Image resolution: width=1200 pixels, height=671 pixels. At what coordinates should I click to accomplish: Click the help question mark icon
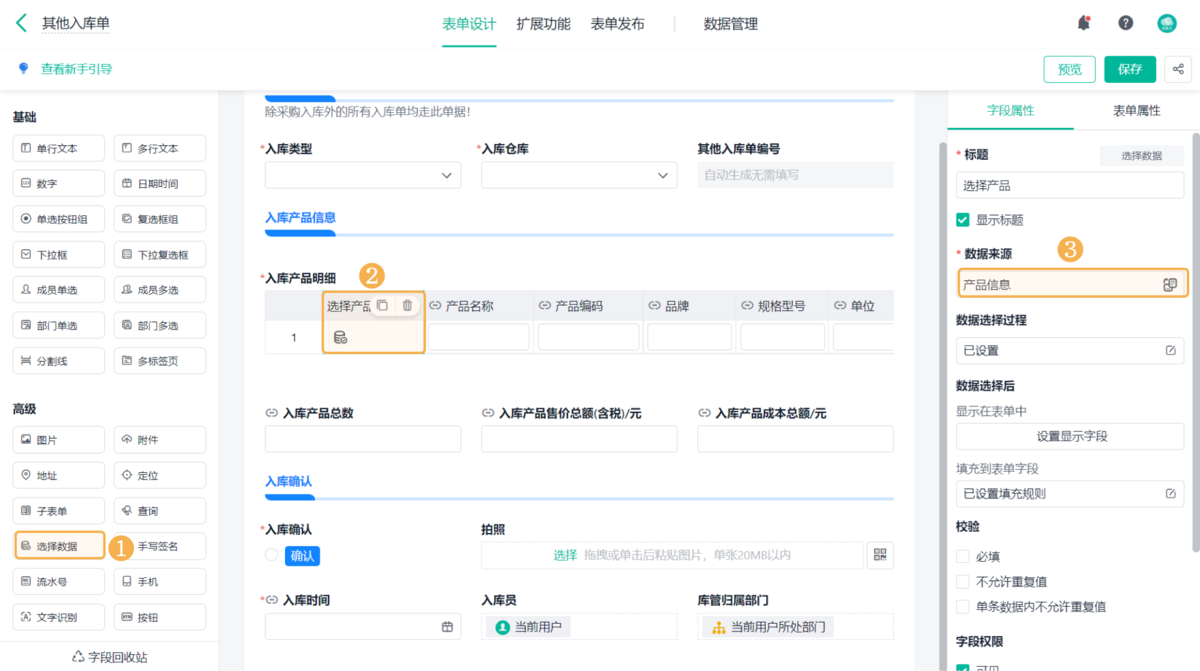(x=1126, y=23)
